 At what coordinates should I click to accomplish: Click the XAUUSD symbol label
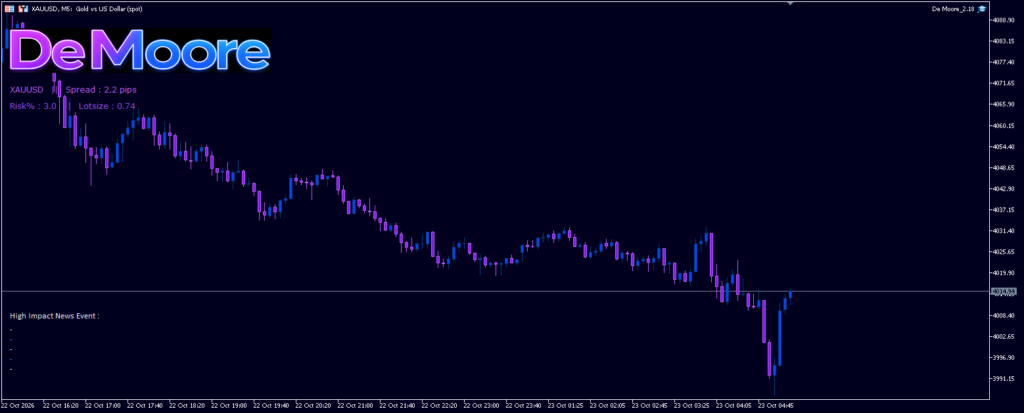[x=26, y=90]
